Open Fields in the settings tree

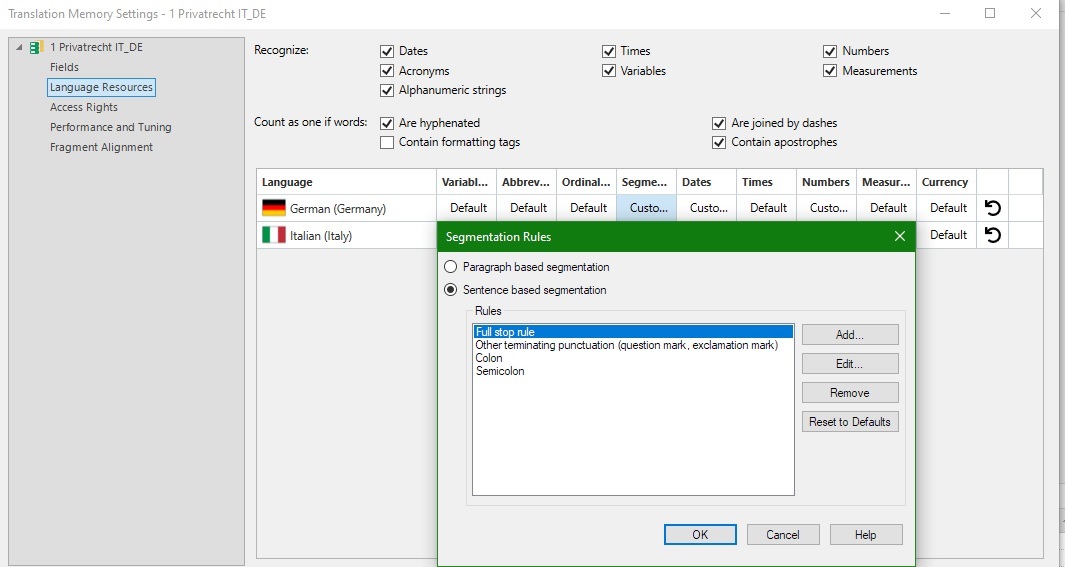pos(65,67)
